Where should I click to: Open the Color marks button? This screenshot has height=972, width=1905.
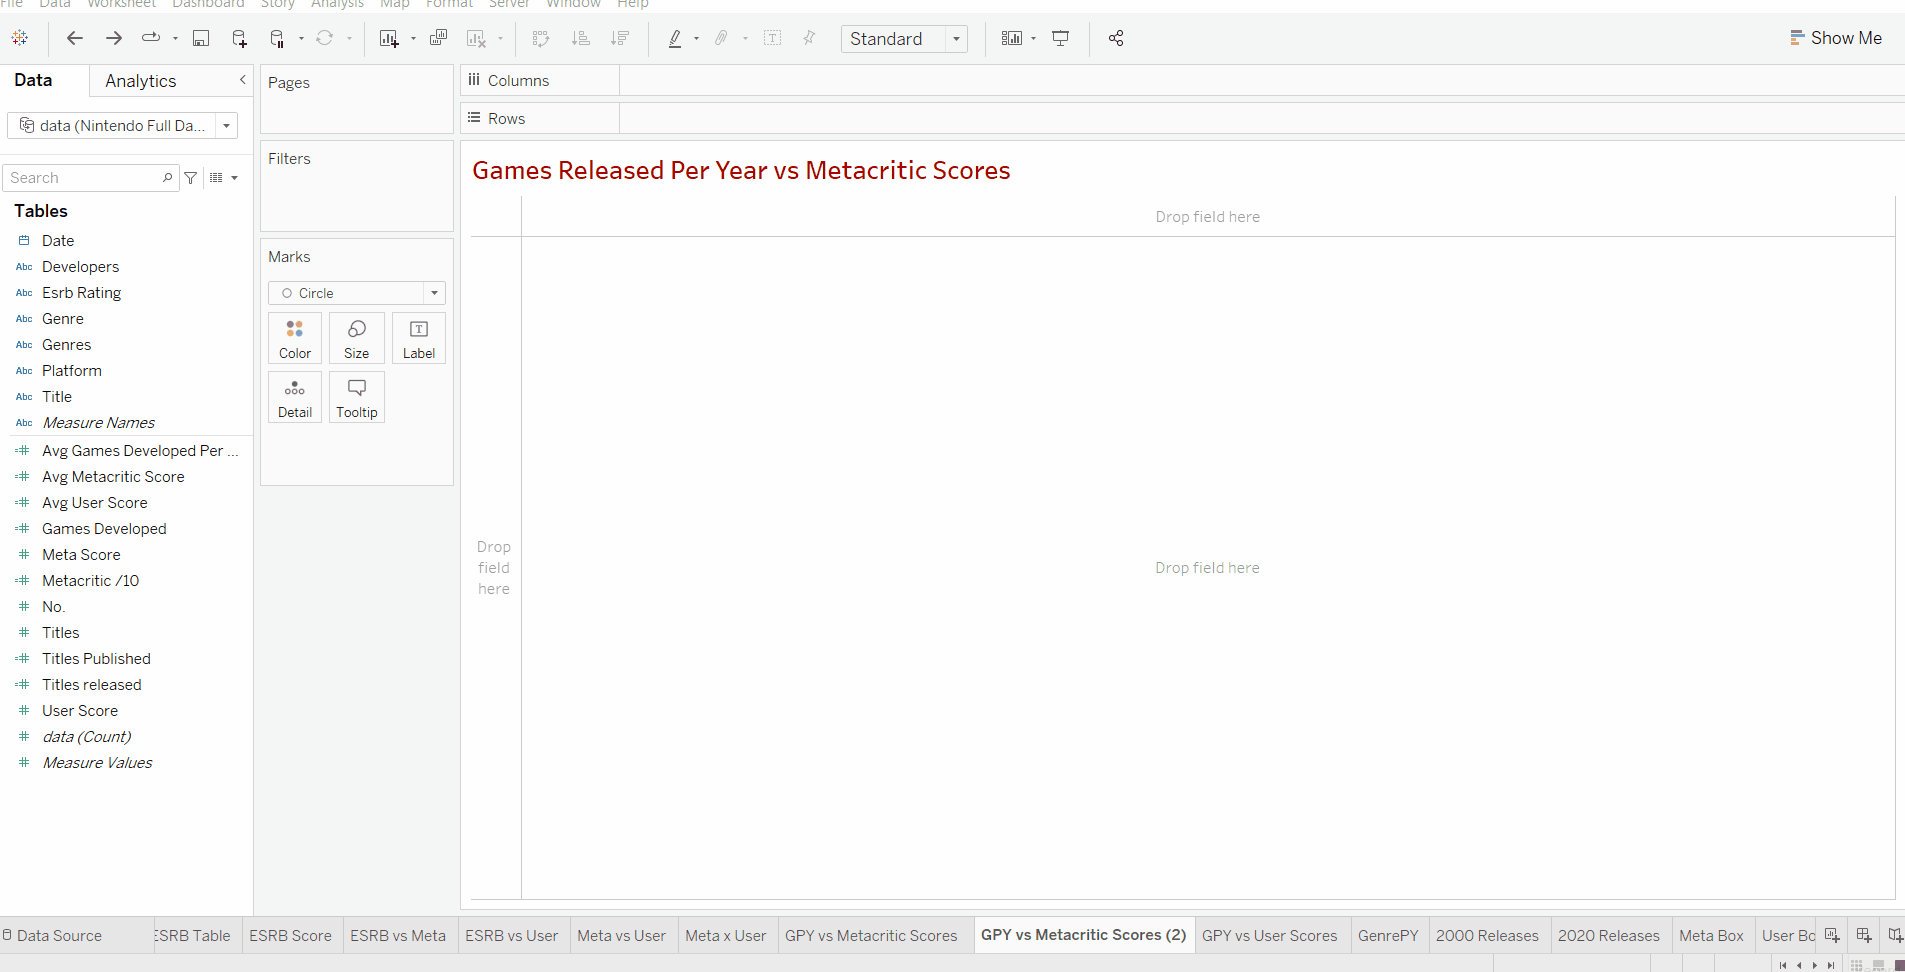click(295, 338)
